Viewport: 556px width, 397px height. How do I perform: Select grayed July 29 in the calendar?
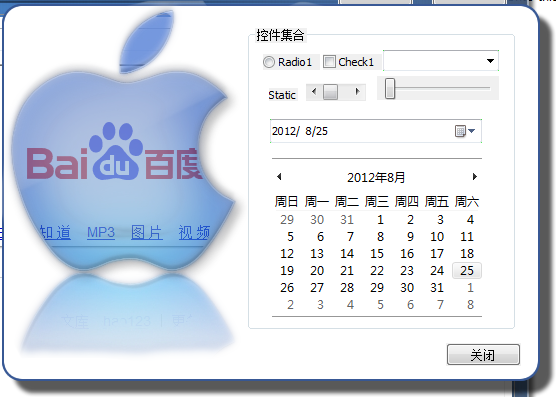(287, 220)
